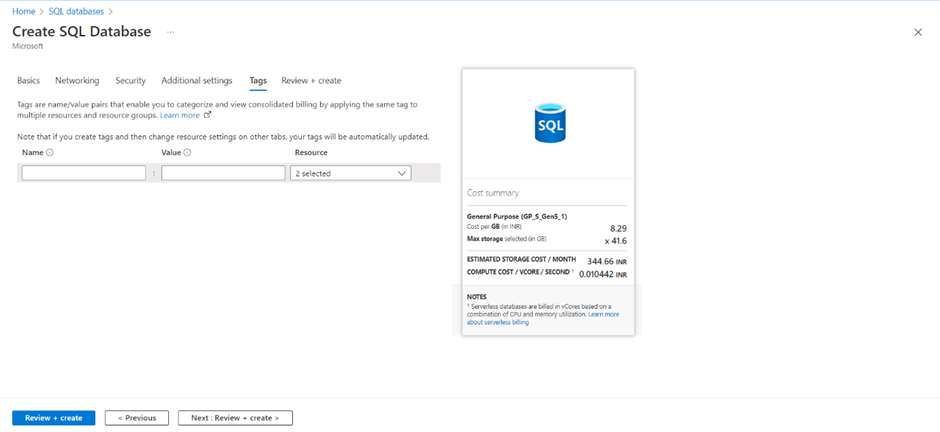This screenshot has width=940, height=432.
Task: Open the Additional settings tab
Action: (x=197, y=80)
